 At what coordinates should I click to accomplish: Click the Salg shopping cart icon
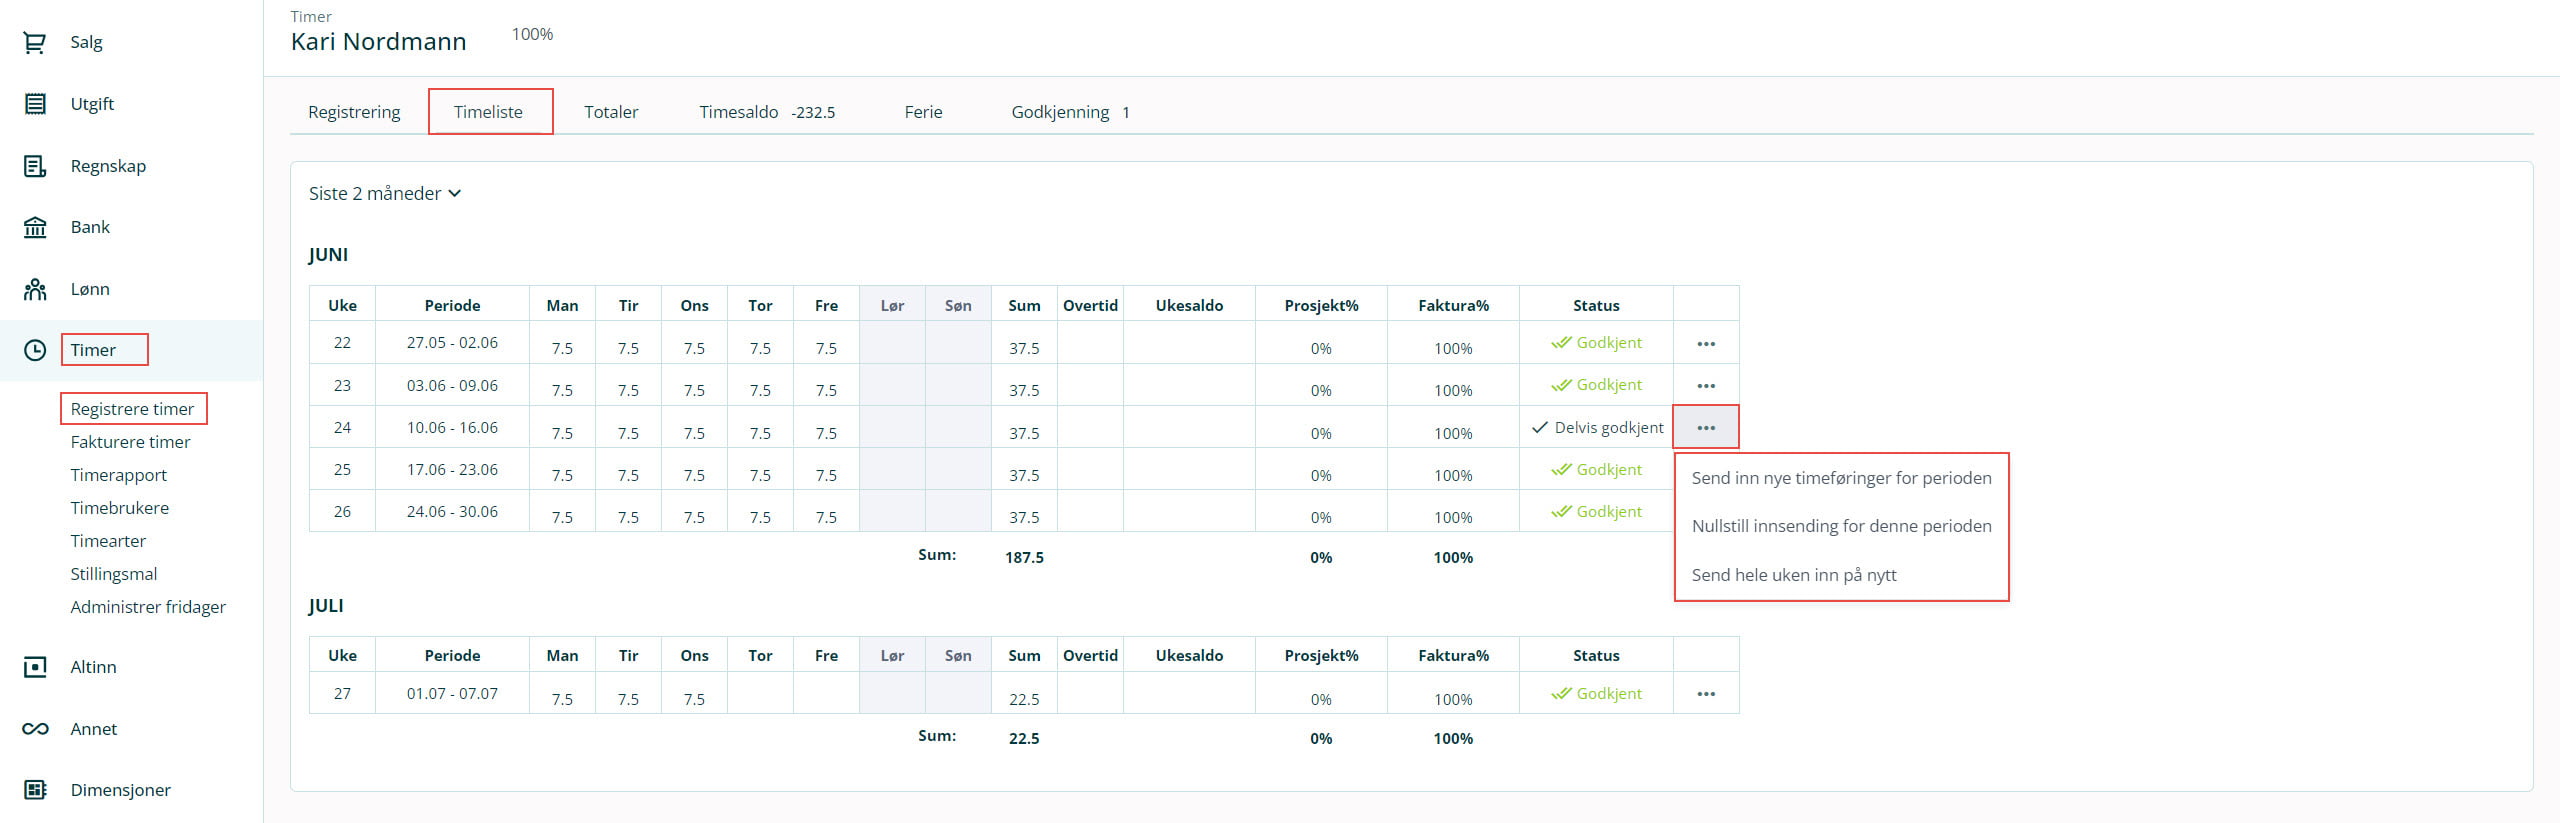35,42
